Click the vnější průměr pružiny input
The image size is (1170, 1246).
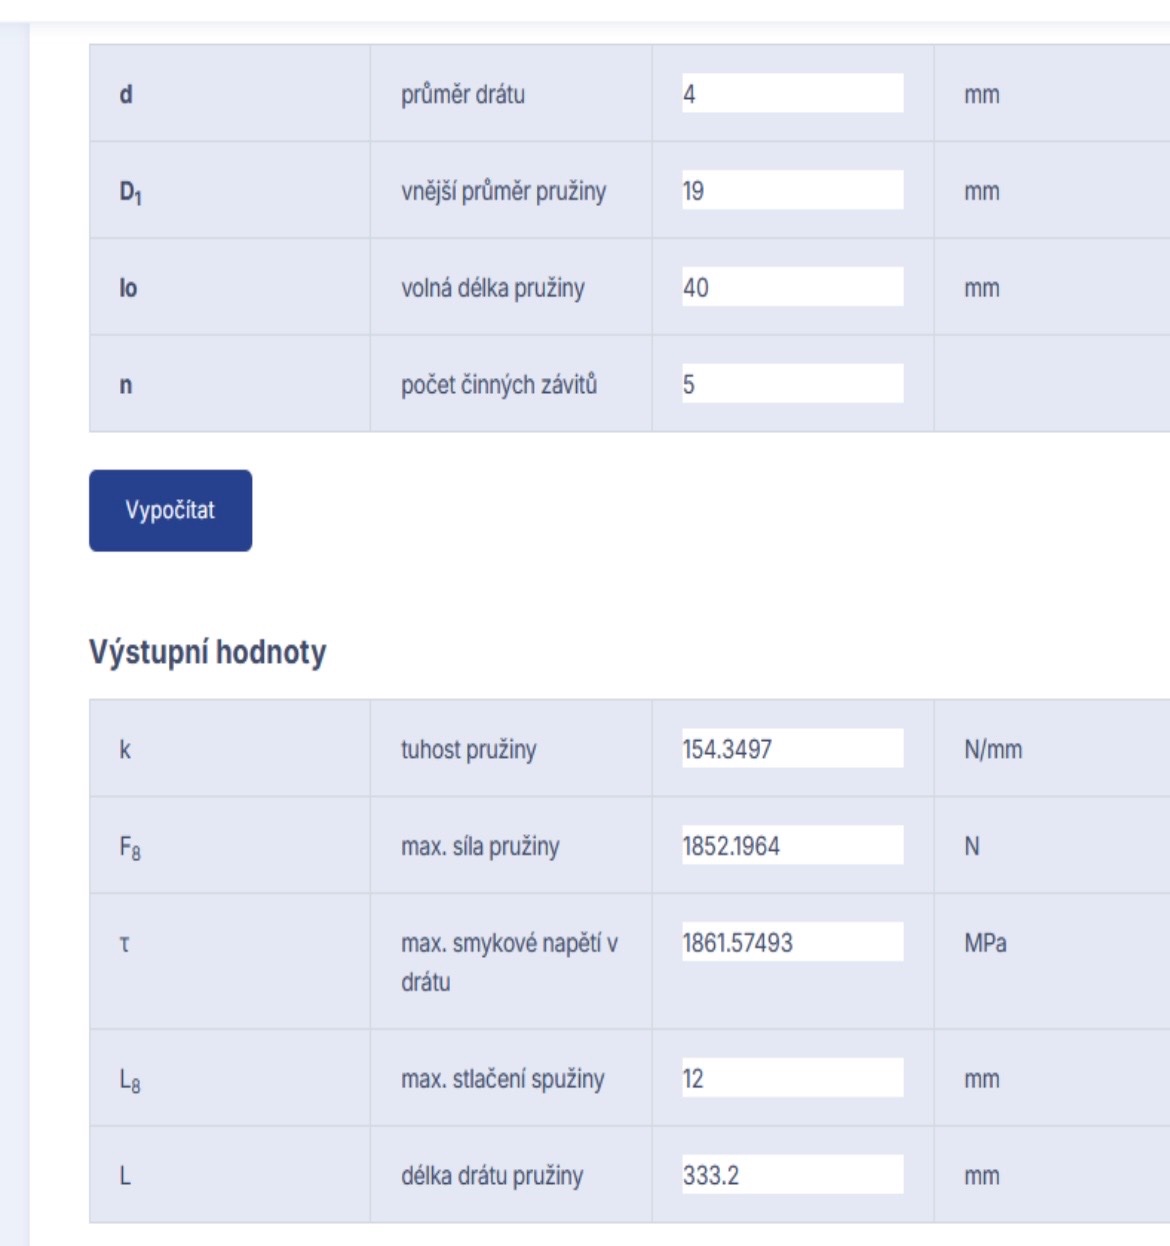(x=792, y=190)
